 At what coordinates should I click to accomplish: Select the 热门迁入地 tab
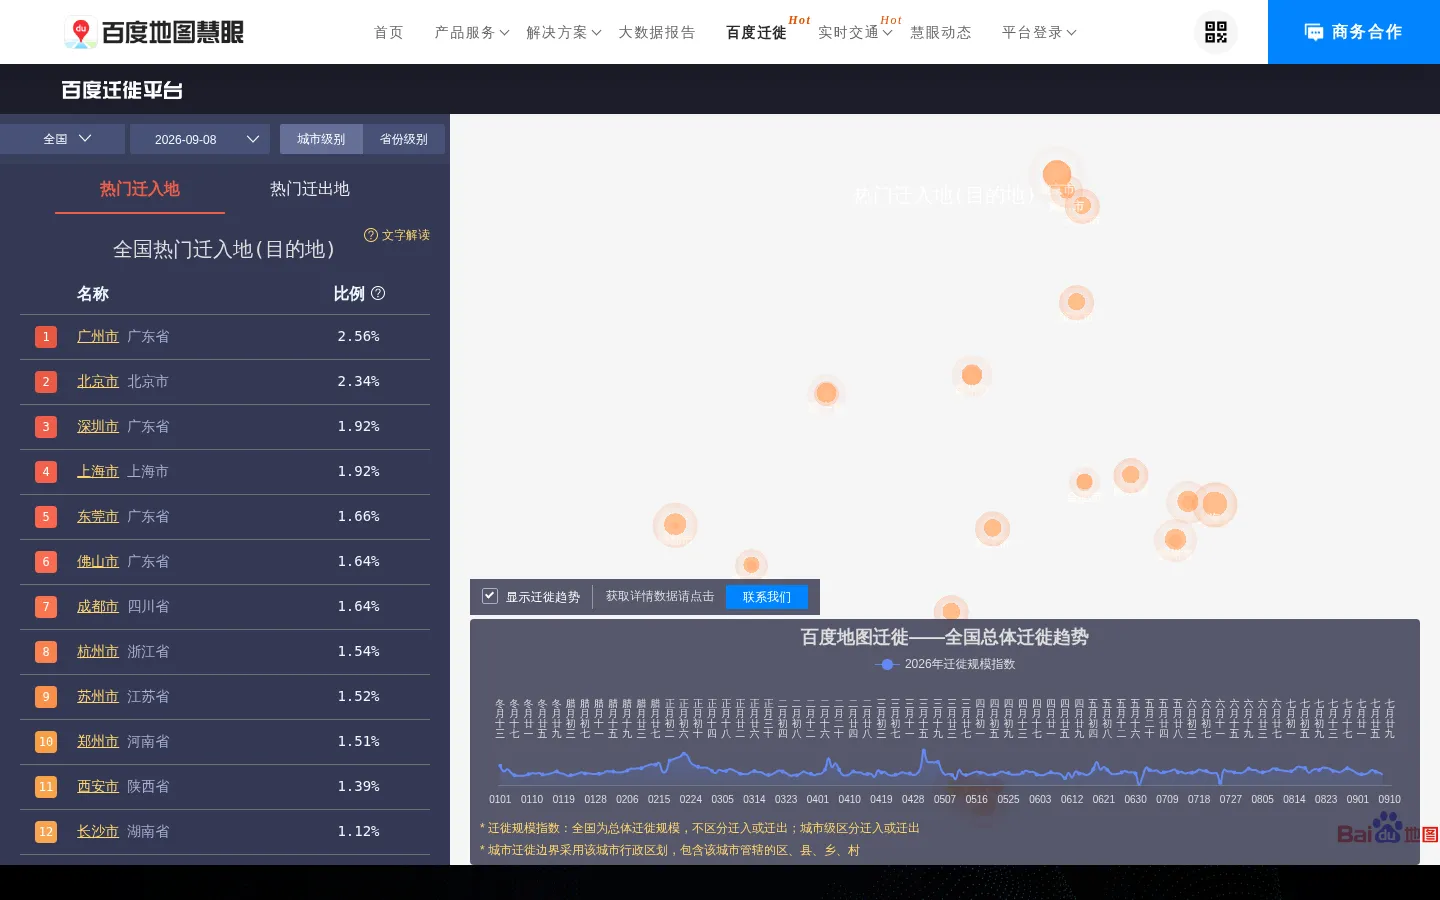140,189
